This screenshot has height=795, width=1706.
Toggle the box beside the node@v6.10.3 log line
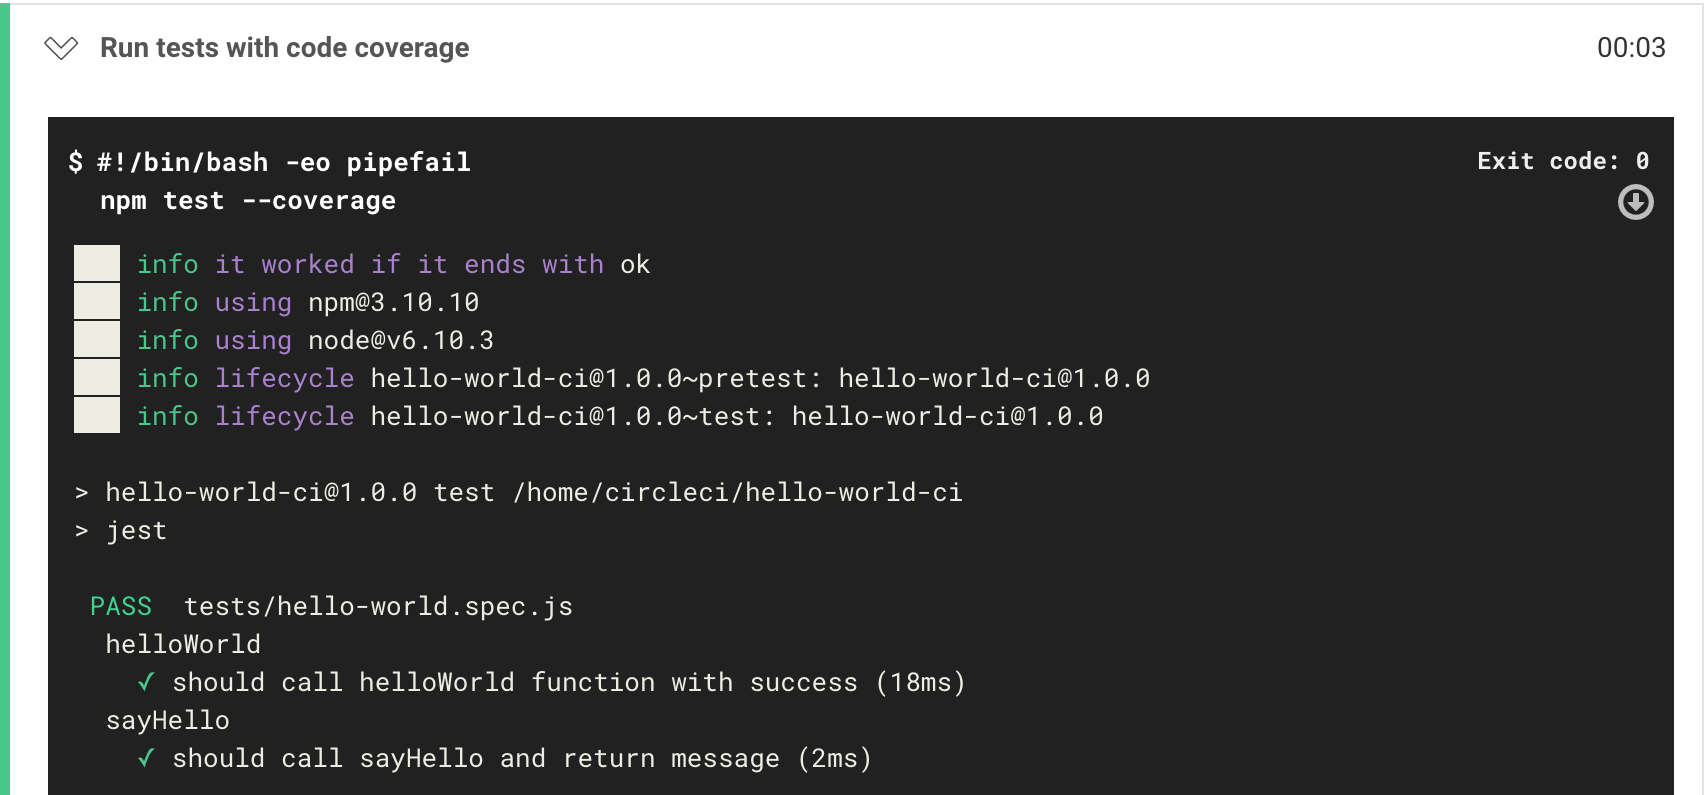click(x=96, y=339)
